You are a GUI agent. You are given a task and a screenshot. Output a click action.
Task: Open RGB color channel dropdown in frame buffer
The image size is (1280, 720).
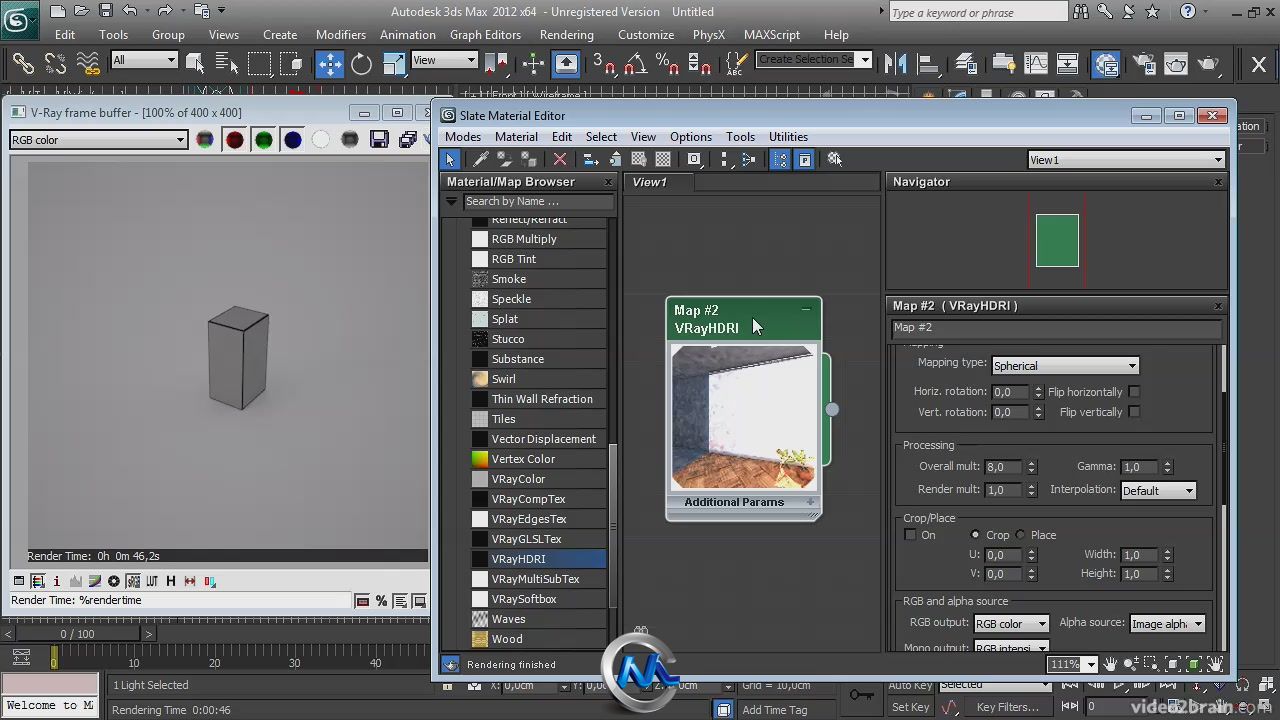click(98, 140)
